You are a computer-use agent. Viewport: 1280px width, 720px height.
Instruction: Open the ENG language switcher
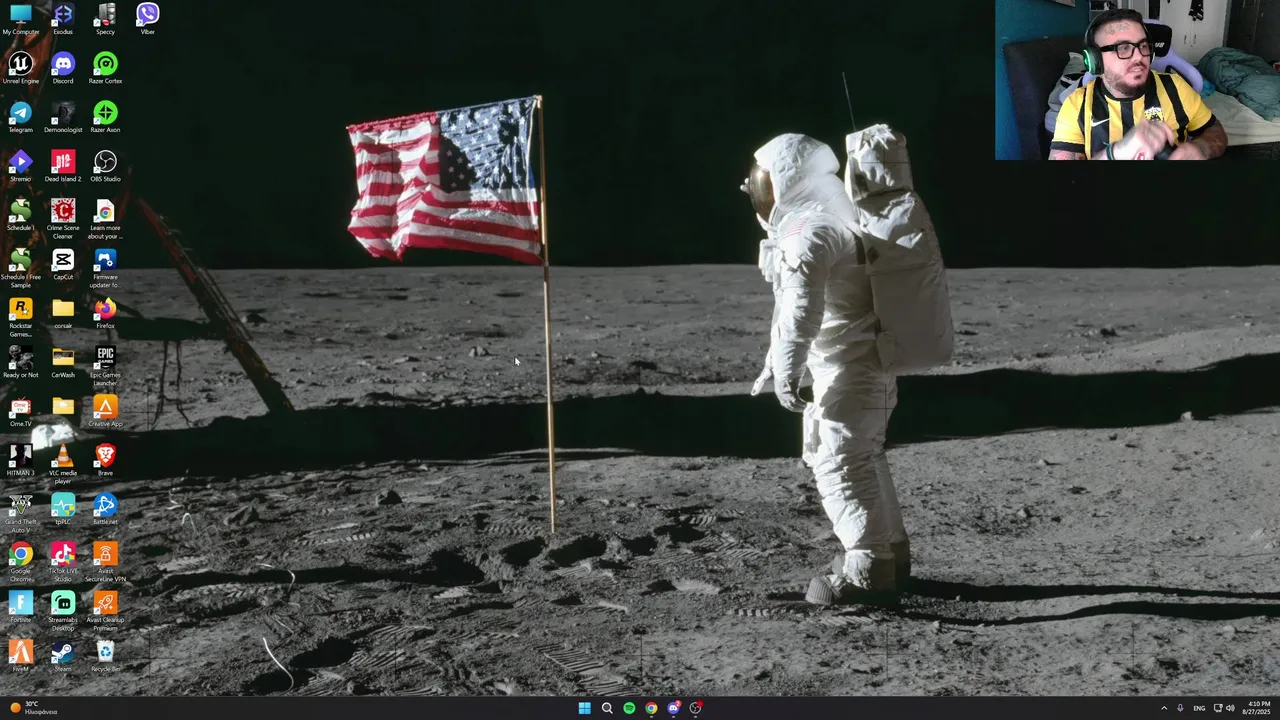[x=1199, y=708]
